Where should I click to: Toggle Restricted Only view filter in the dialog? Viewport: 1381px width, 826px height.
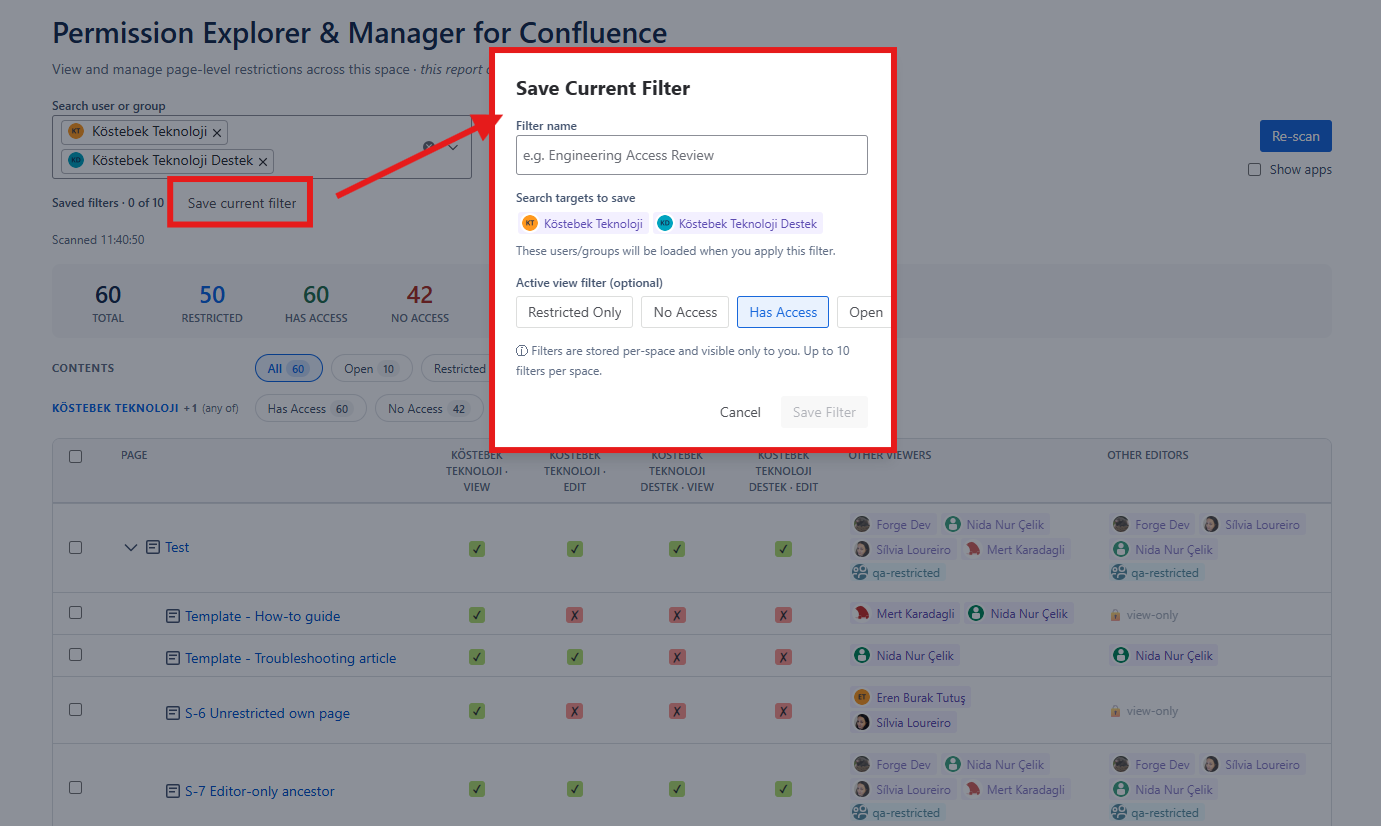[x=575, y=312]
